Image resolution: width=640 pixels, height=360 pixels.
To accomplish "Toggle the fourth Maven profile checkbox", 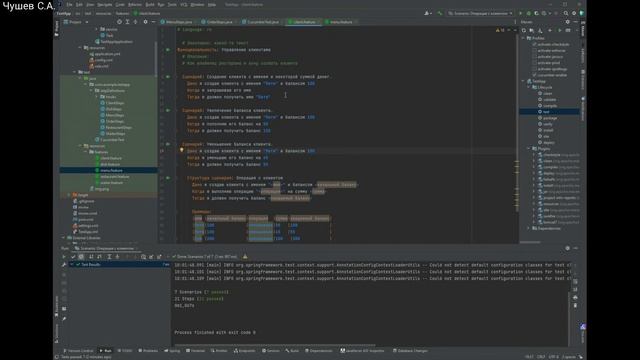I will tap(534, 63).
